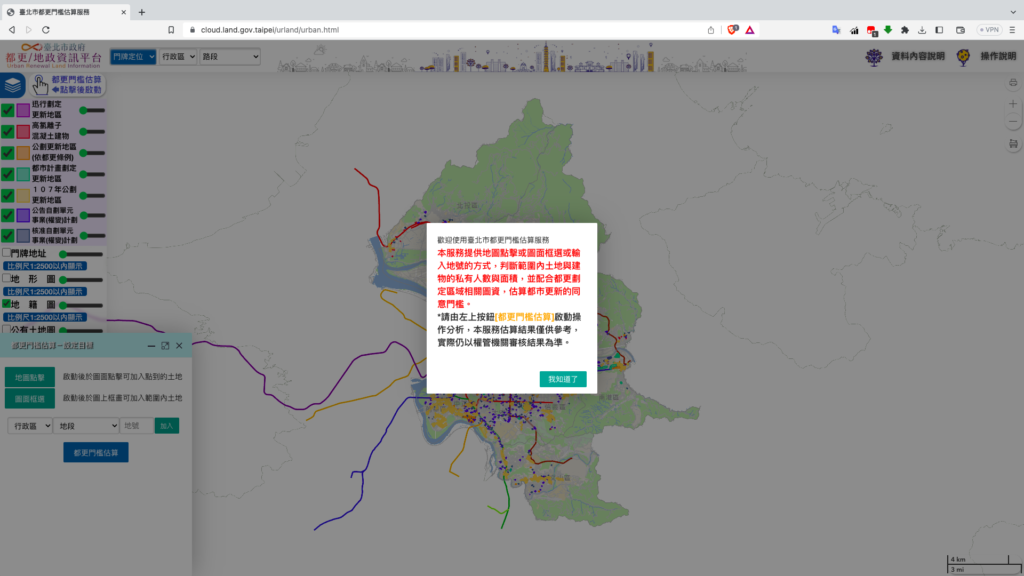Uncheck the 公劃更新地區(依都更條例) layer
The image size is (1024, 576).
[7, 153]
